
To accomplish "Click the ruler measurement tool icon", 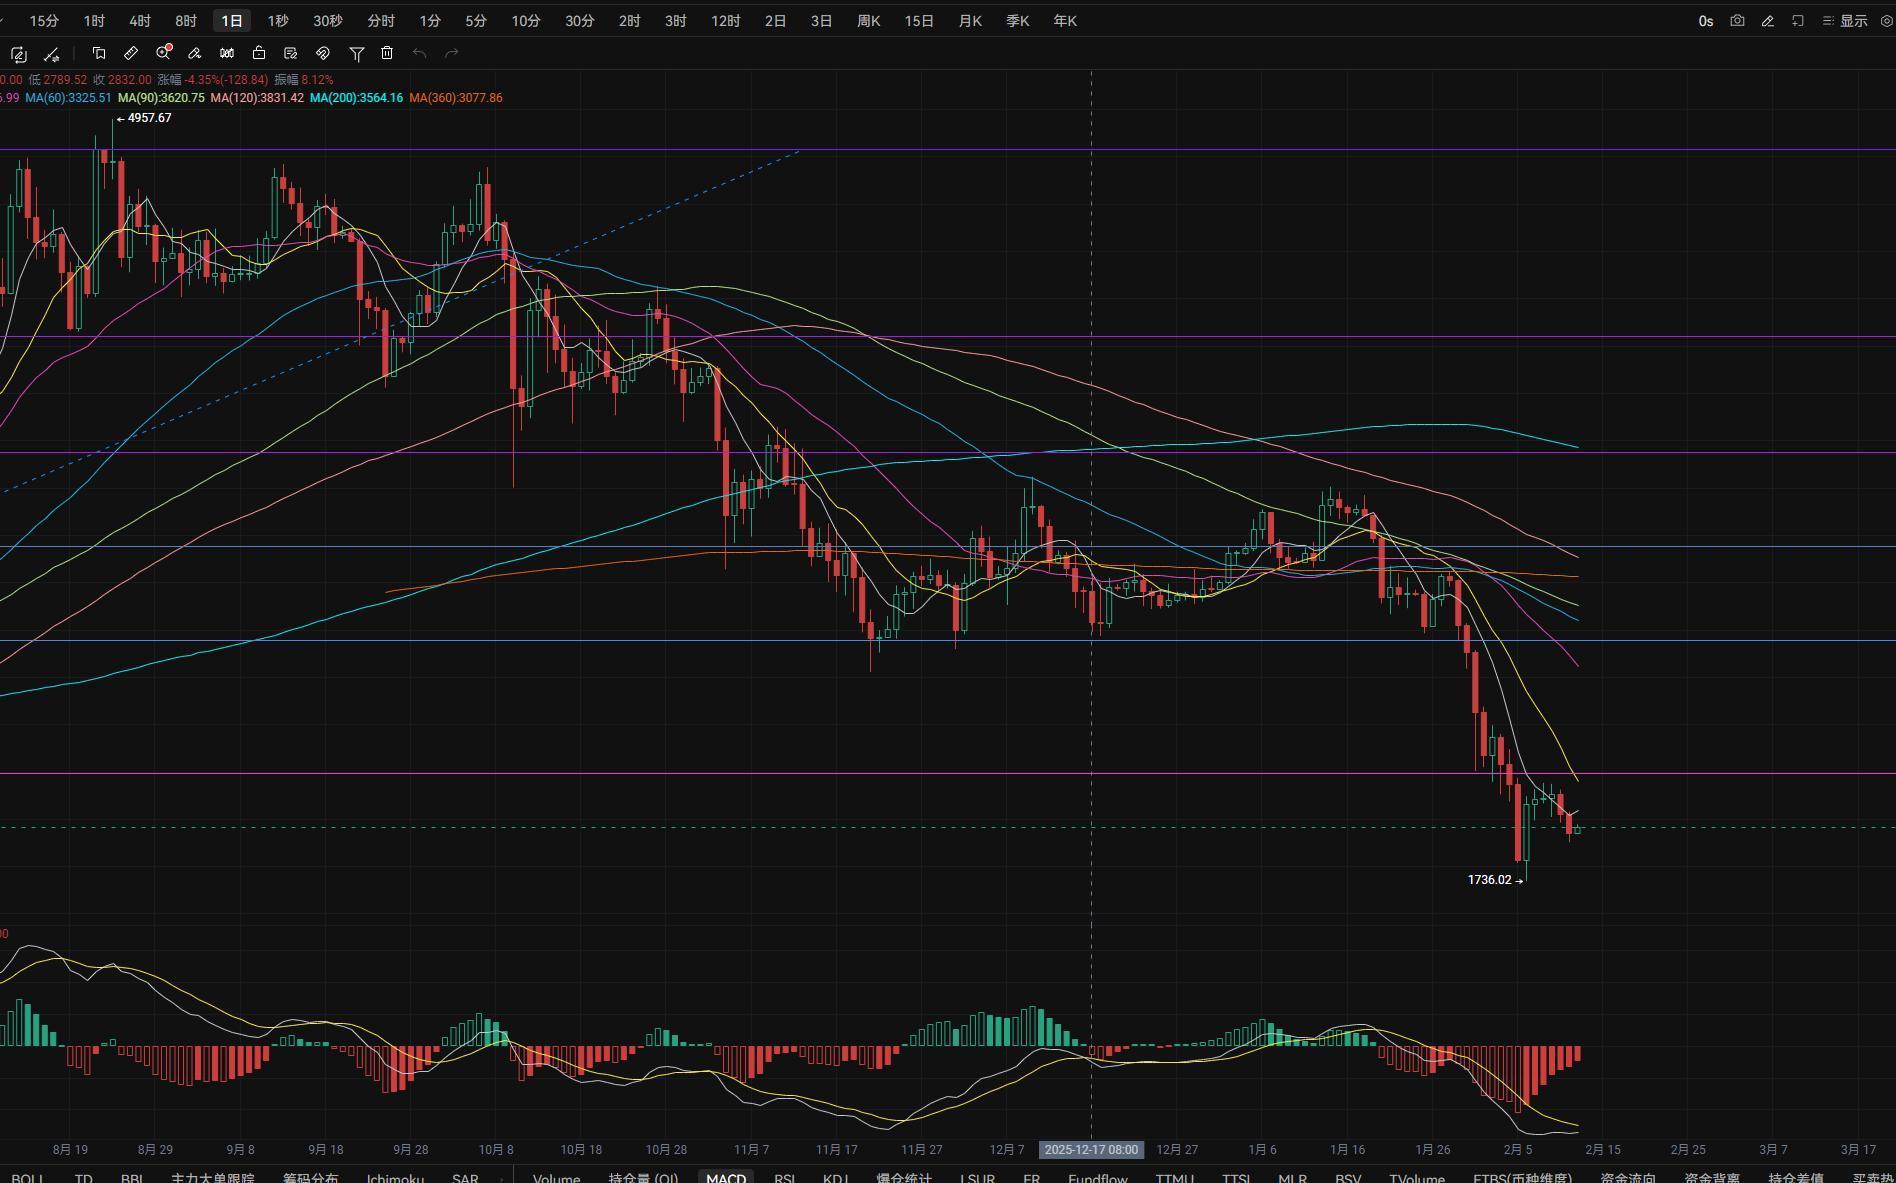I will click(x=131, y=53).
